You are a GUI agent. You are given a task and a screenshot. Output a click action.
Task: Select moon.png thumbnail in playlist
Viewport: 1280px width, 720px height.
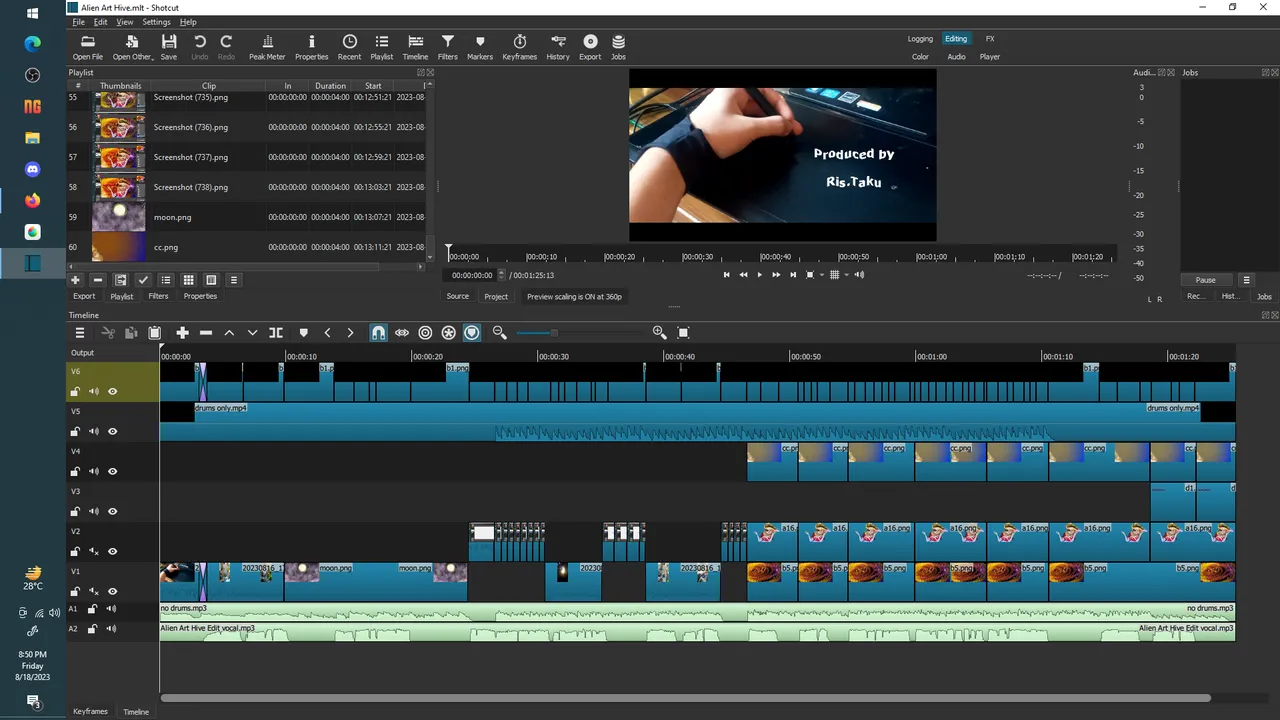click(118, 217)
